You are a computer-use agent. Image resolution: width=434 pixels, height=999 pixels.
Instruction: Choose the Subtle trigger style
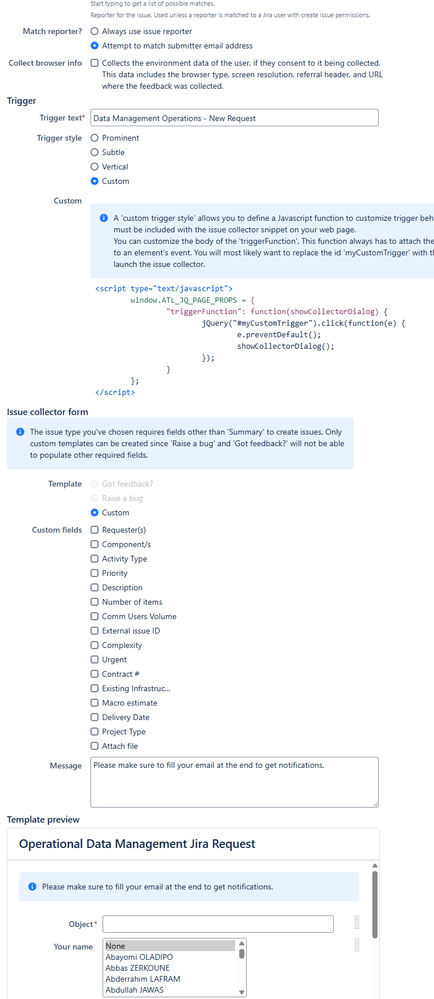tap(95, 152)
